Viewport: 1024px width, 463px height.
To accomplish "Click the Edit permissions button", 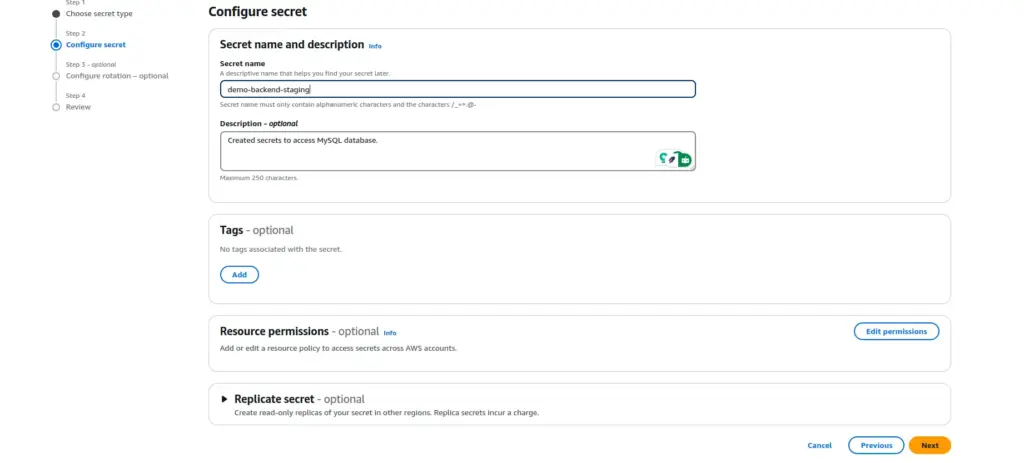I will click(896, 331).
